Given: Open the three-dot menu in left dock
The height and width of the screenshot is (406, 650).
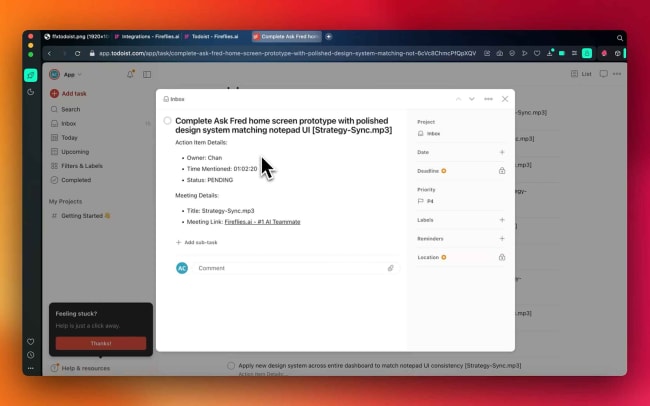Looking at the screenshot, I should point(31,368).
